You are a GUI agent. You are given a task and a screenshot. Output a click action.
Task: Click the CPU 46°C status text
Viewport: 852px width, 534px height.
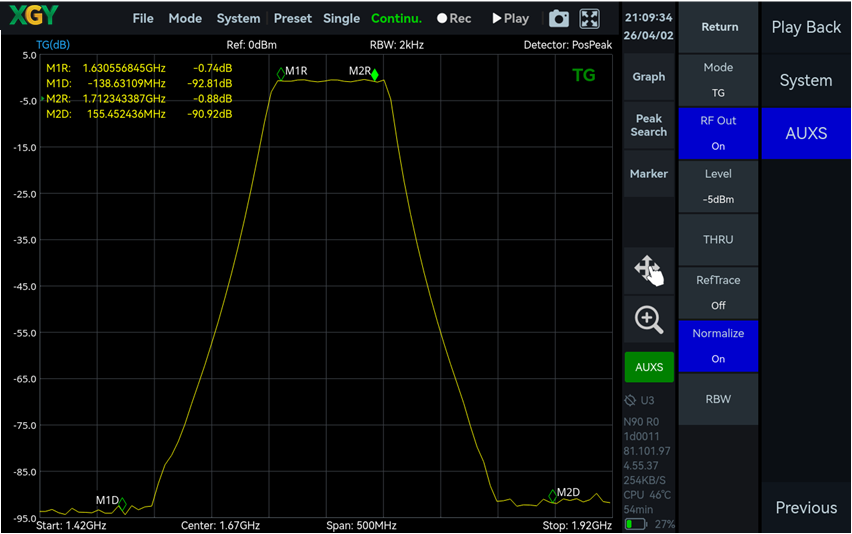click(x=647, y=495)
